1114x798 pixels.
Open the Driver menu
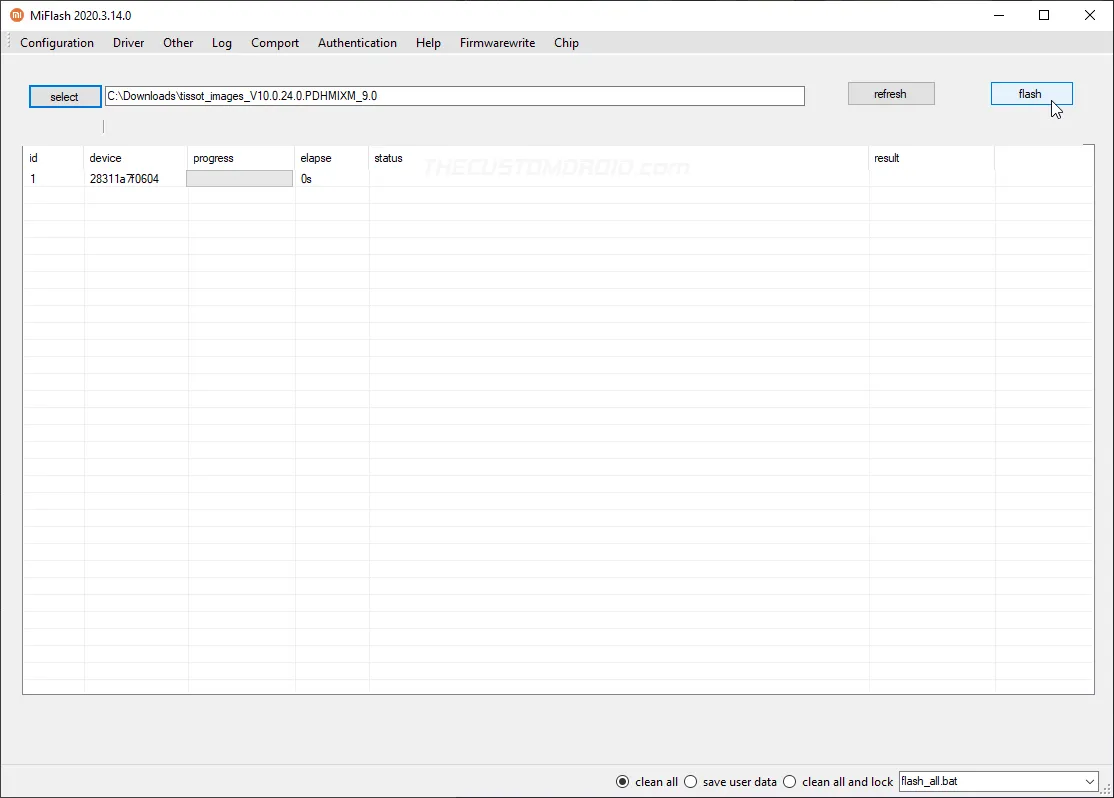[x=128, y=43]
